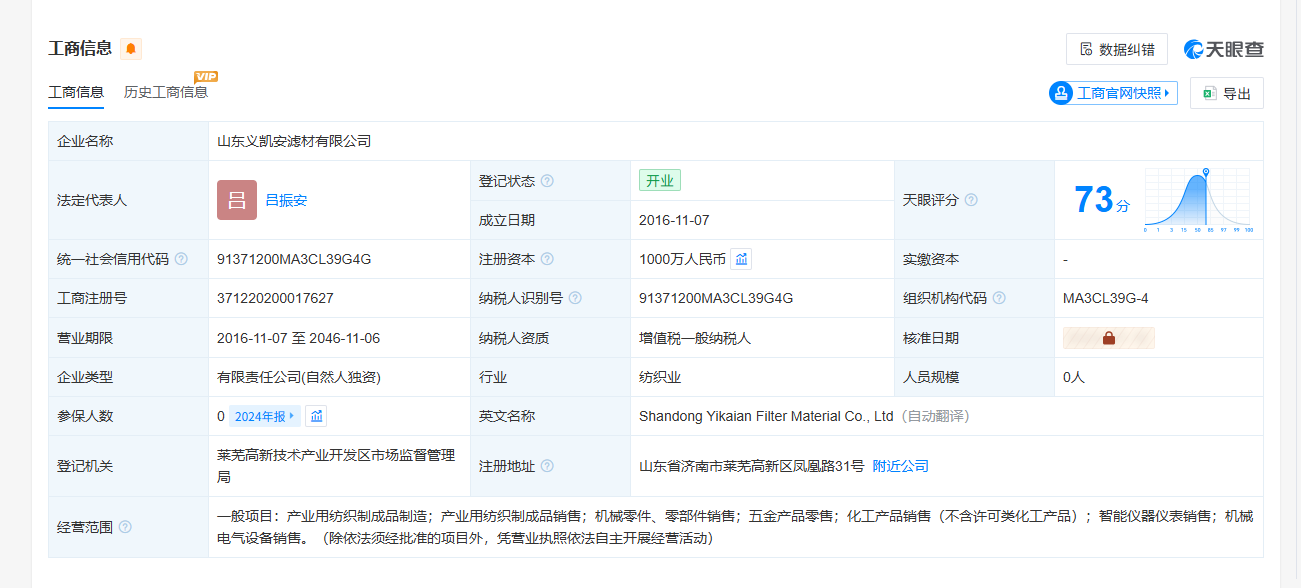Viewport: 1301px width, 588px height.
Task: Click help icon next to 注册资本
Action: click(547, 259)
